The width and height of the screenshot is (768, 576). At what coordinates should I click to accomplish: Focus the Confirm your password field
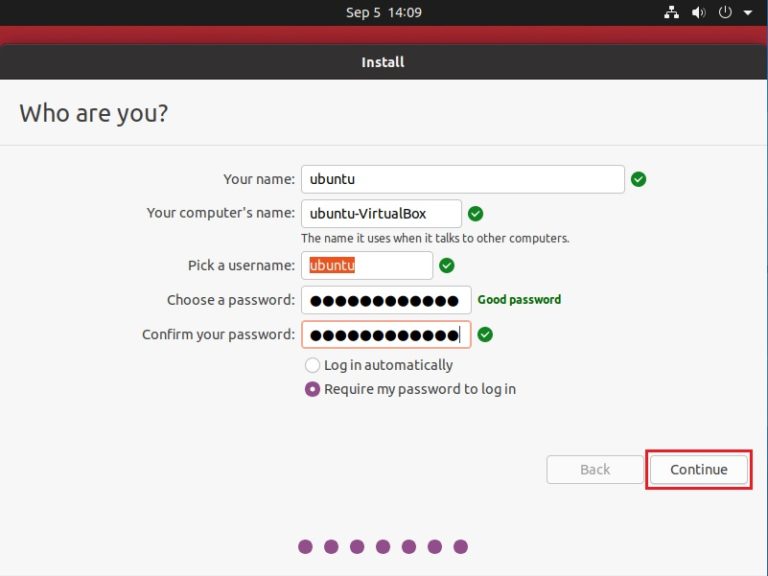pos(386,335)
